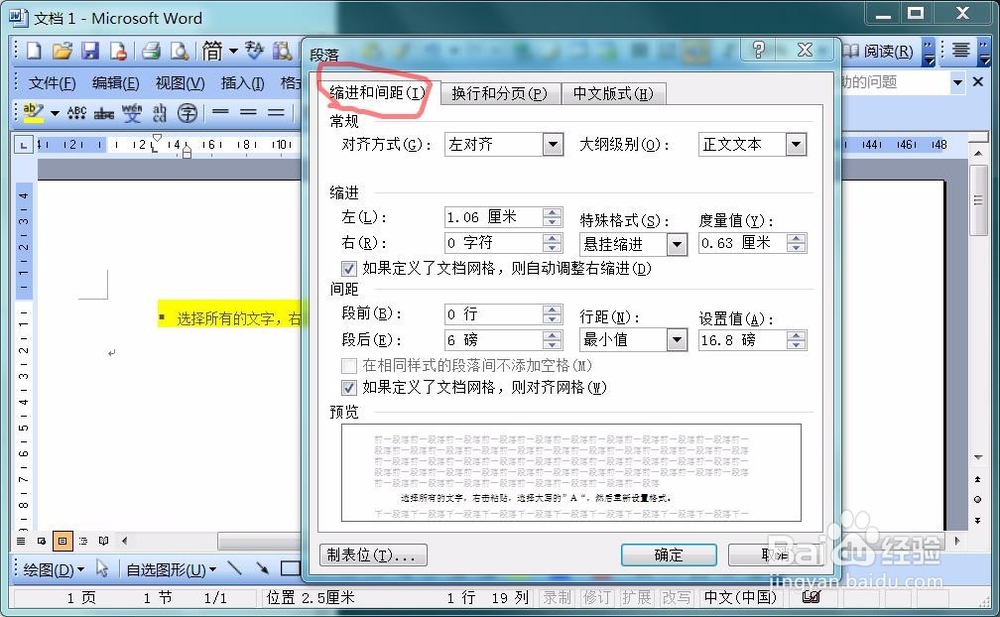Switch to 中文版式 tab

[613, 94]
